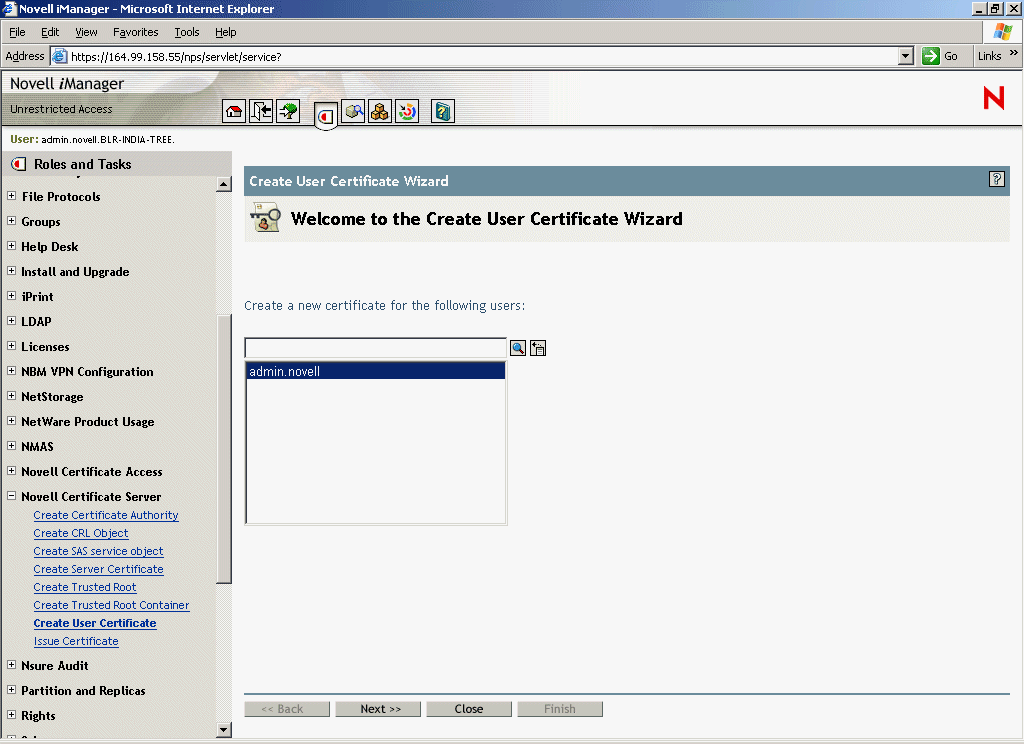Open the address bar dropdown arrow
Image resolution: width=1024 pixels, height=744 pixels.
[905, 56]
